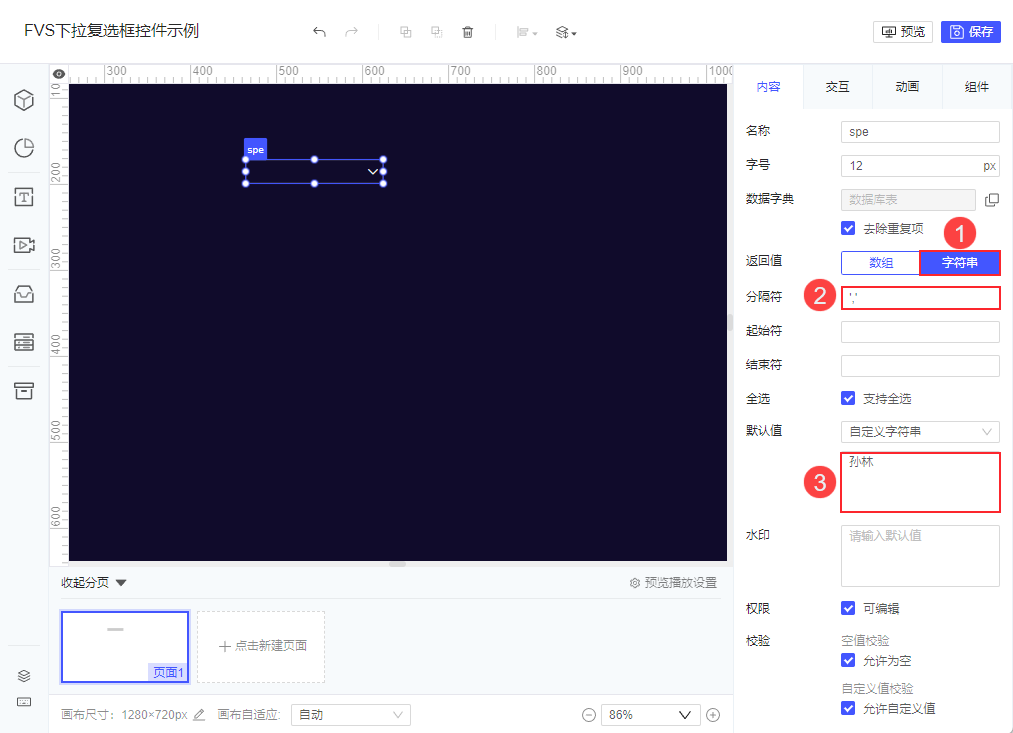Select 字符串 as return value type
This screenshot has width=1013, height=733.
pyautogui.click(x=960, y=263)
